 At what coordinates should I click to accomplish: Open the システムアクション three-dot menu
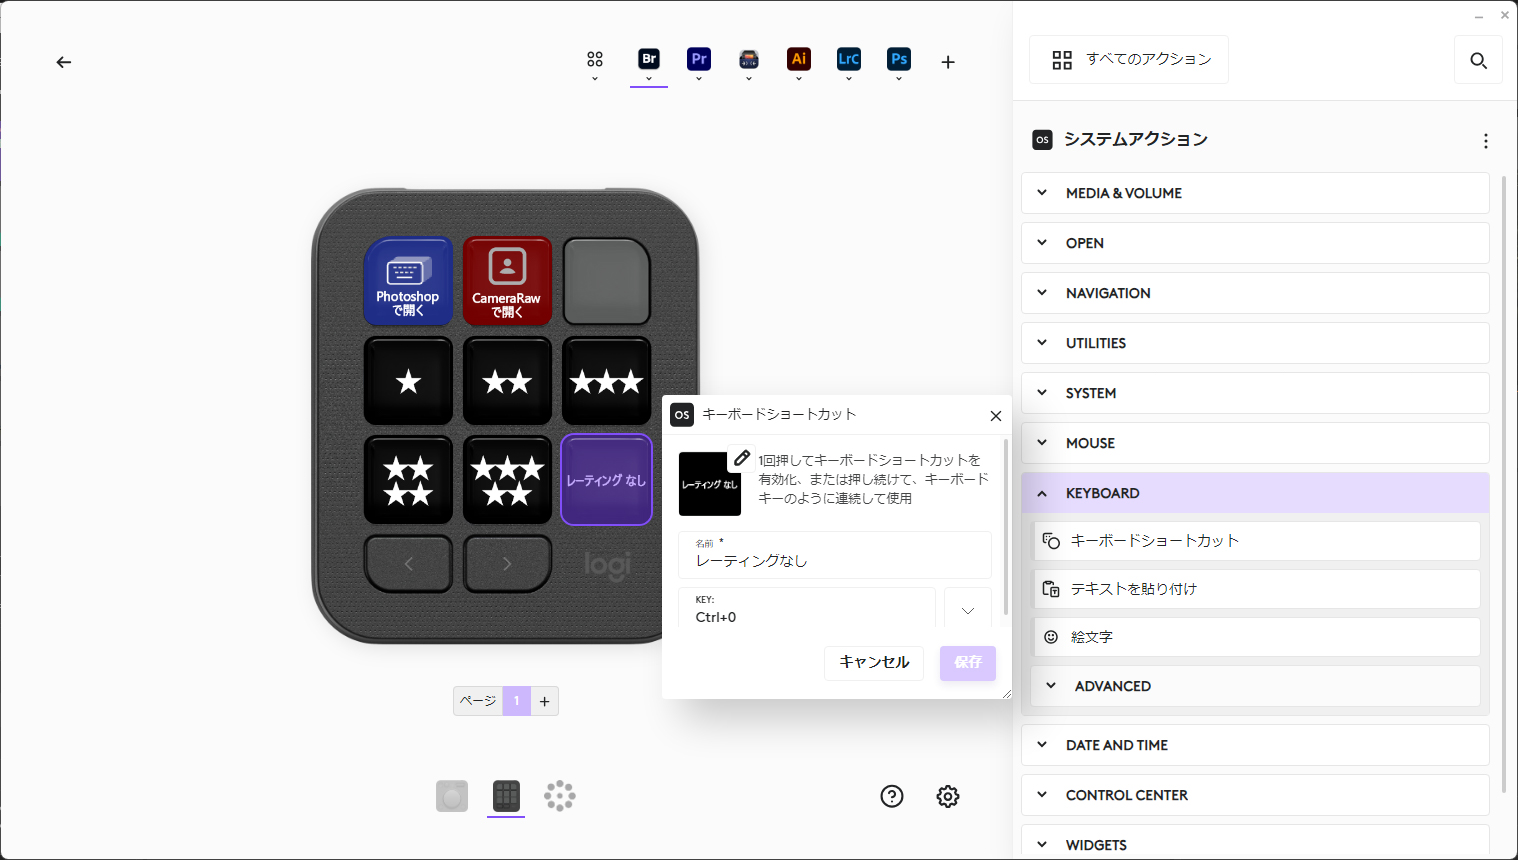(1486, 140)
